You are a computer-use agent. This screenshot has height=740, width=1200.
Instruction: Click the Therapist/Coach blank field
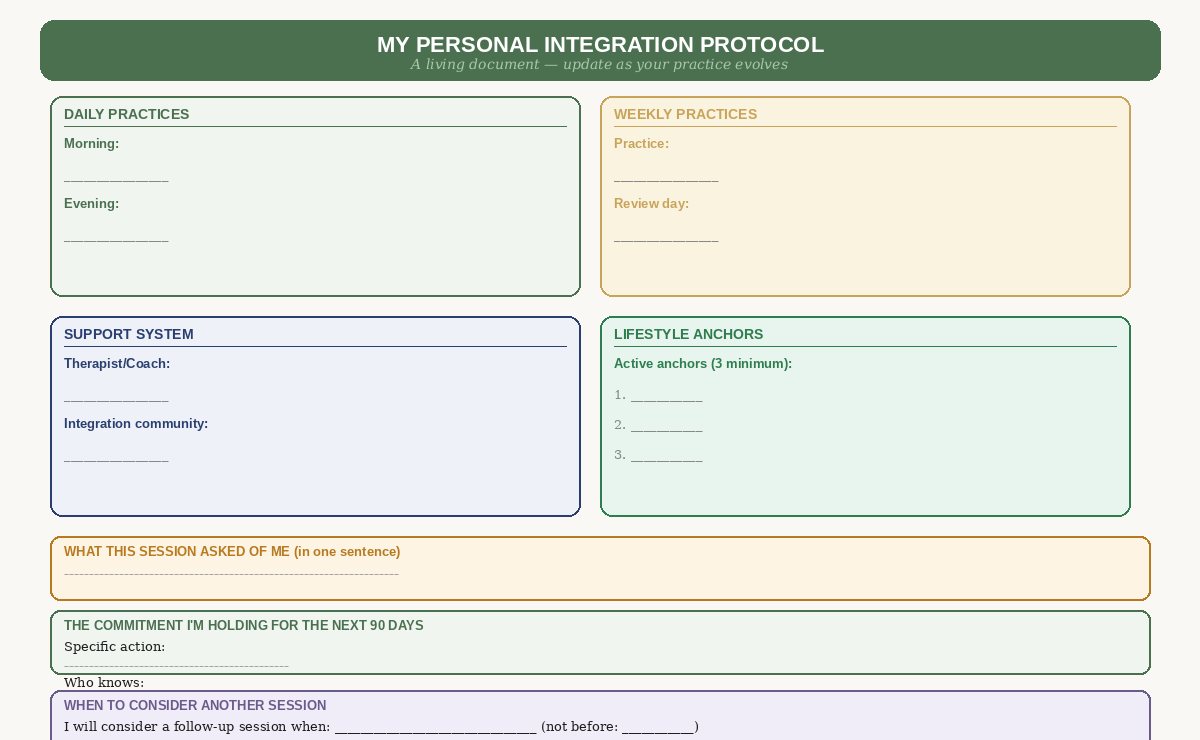[x=116, y=398]
